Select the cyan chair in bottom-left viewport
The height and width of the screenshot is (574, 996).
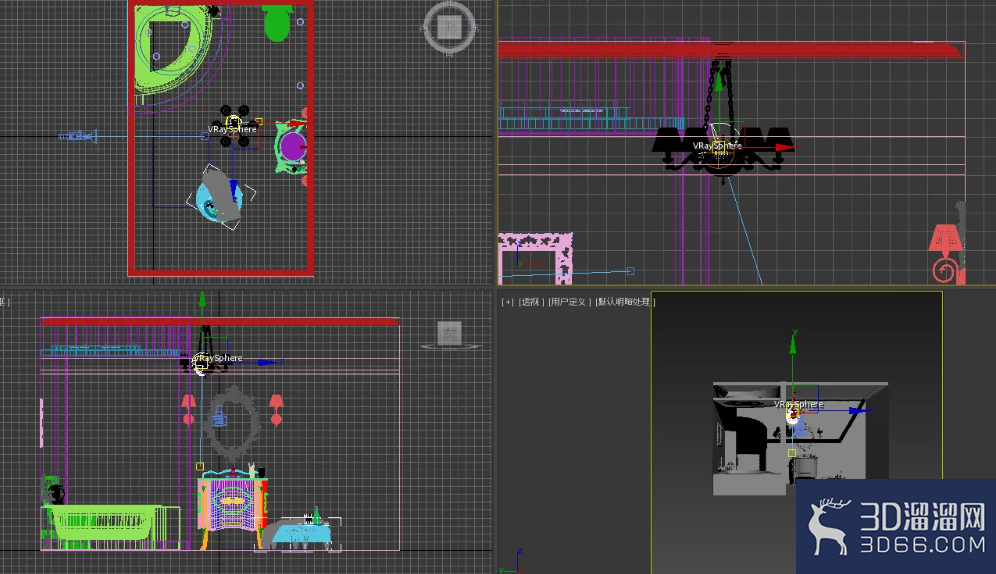tap(300, 532)
